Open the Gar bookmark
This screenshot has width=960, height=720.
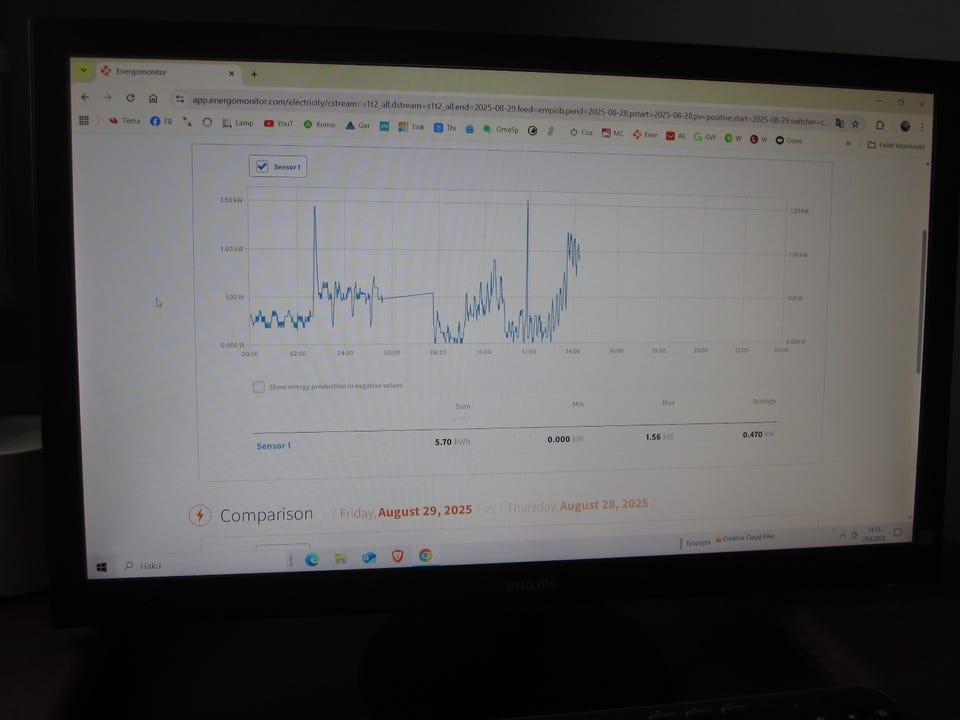[358, 126]
